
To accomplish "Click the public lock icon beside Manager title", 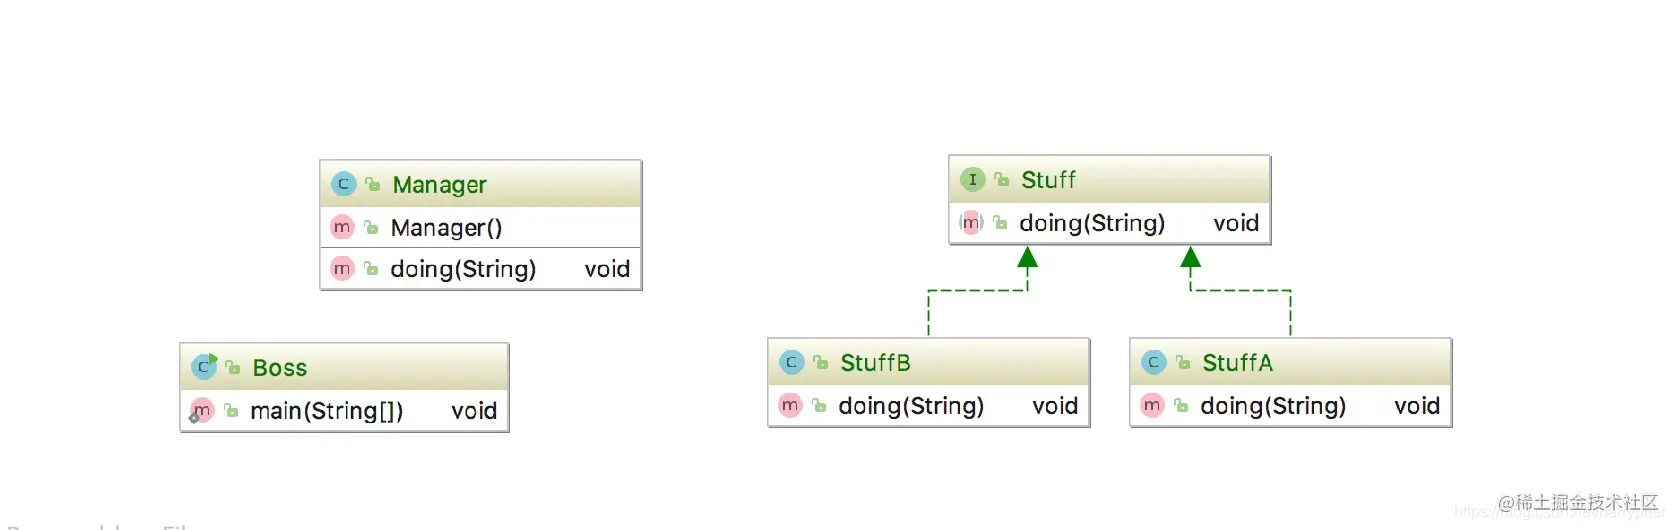I will pyautogui.click(x=372, y=184).
